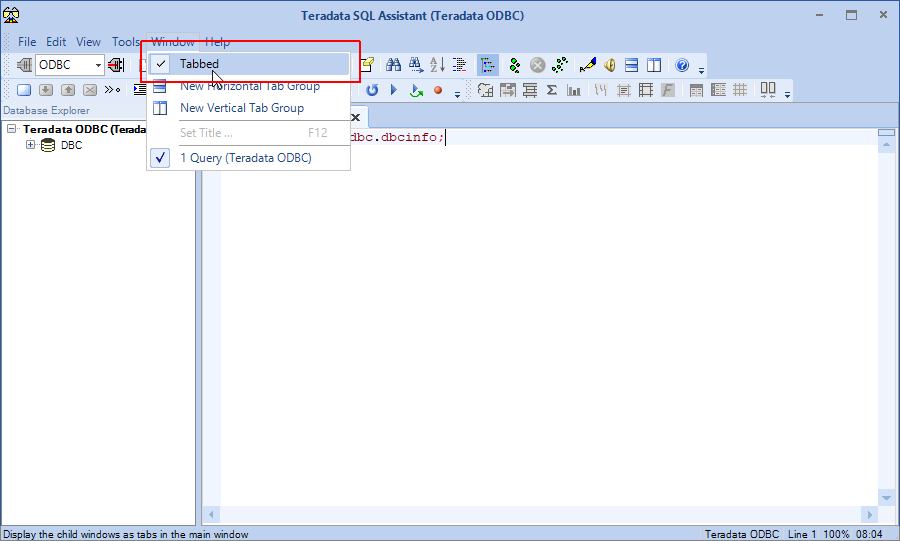Click the Format Query lines icon
This screenshot has width=900, height=541.
[x=460, y=65]
